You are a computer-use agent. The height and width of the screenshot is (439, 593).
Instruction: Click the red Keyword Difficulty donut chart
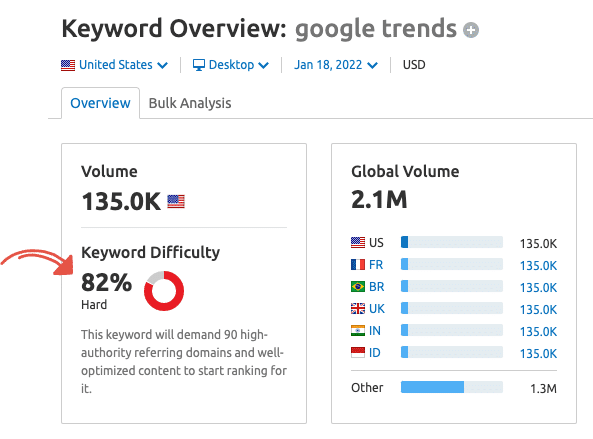click(164, 291)
